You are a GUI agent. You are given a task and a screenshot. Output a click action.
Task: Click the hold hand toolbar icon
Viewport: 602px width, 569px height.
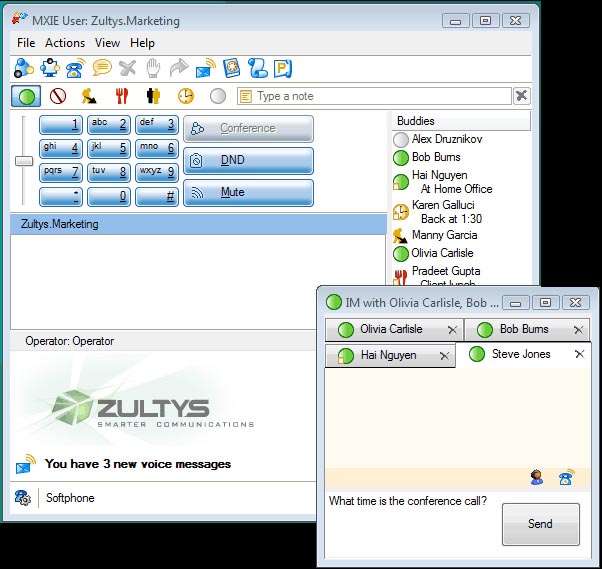153,68
